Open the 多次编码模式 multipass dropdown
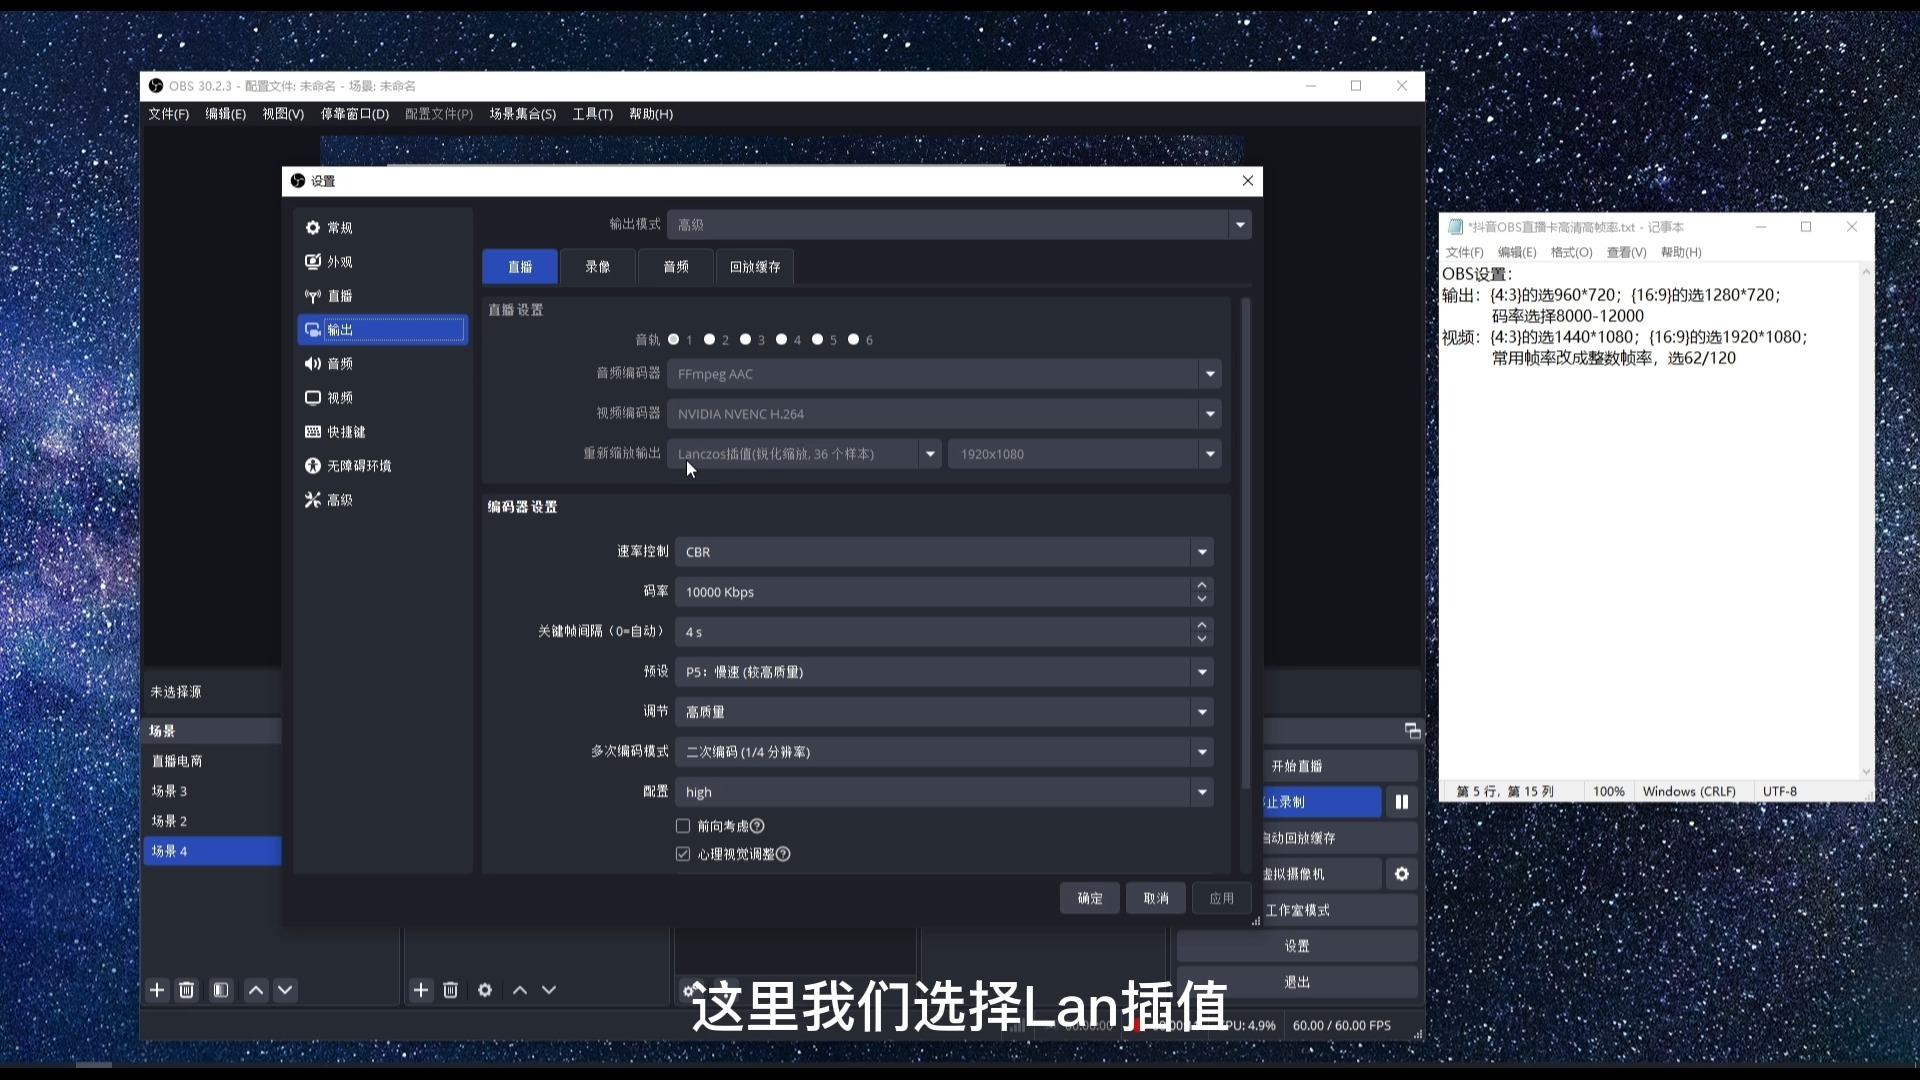 [x=944, y=752]
